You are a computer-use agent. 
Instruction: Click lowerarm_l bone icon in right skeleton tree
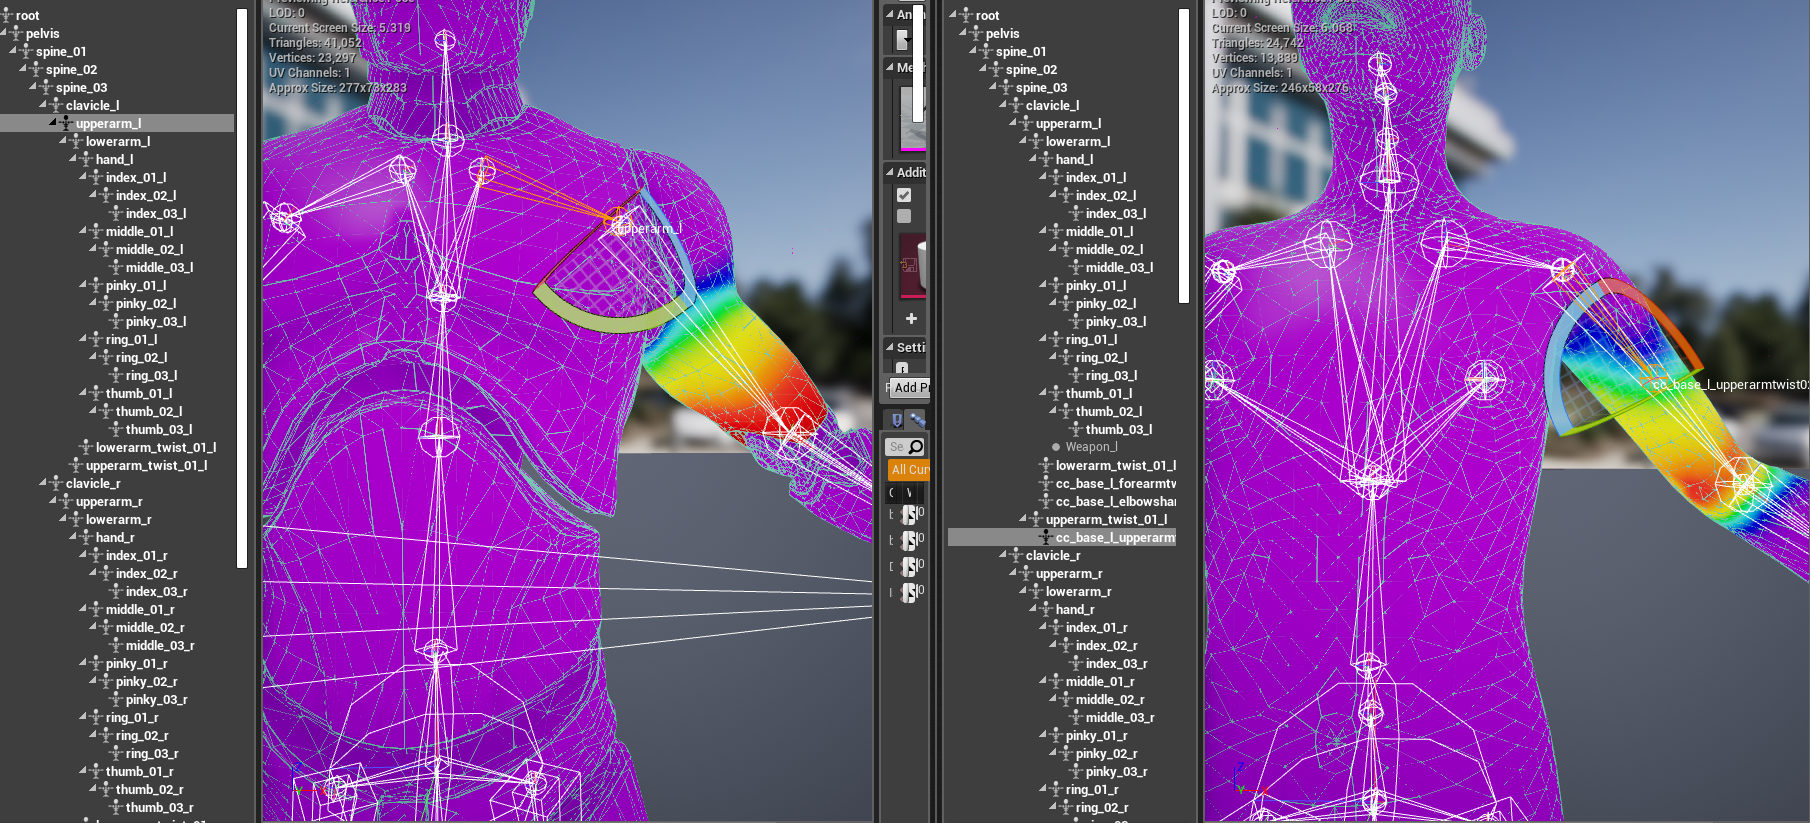click(x=1037, y=141)
